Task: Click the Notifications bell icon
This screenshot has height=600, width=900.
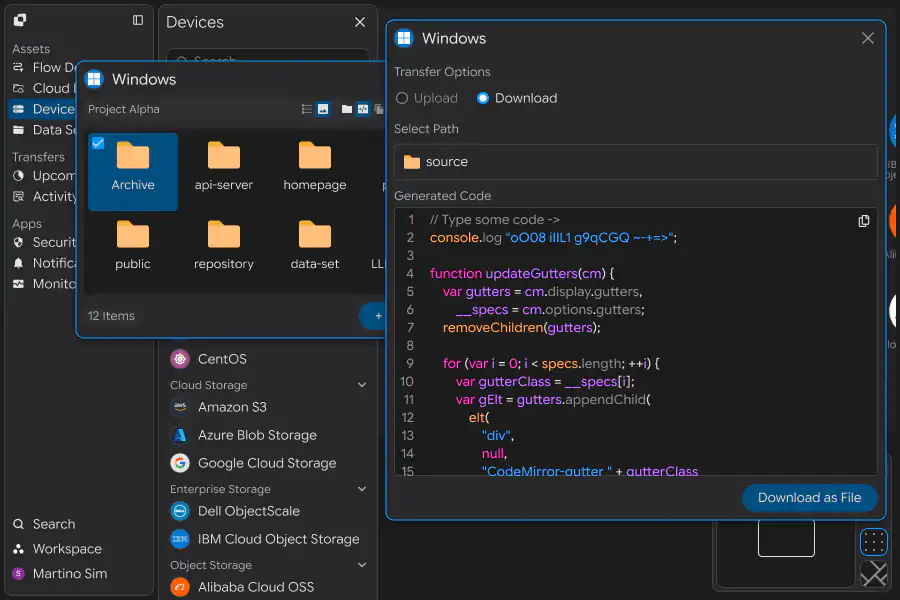Action: point(18,263)
